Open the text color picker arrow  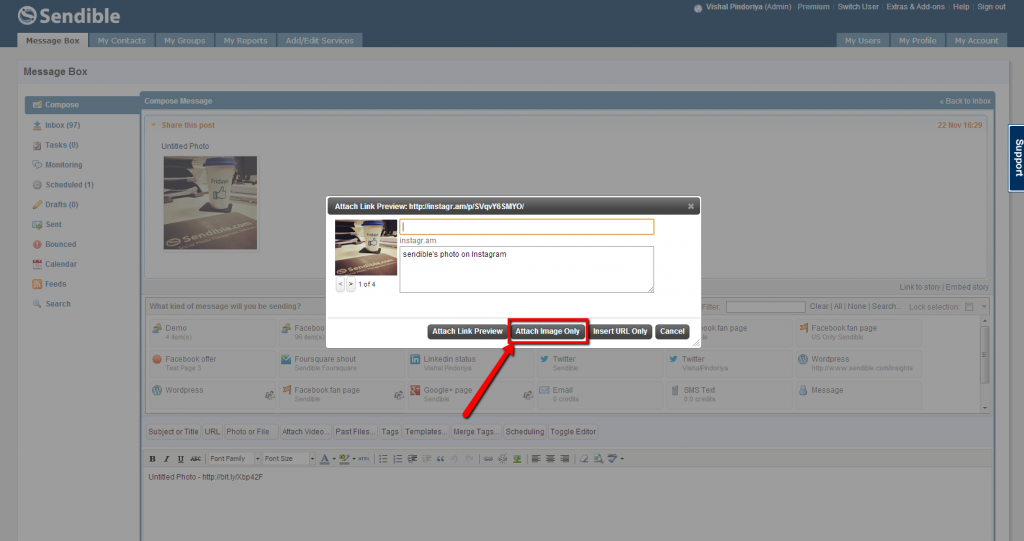tap(333, 459)
